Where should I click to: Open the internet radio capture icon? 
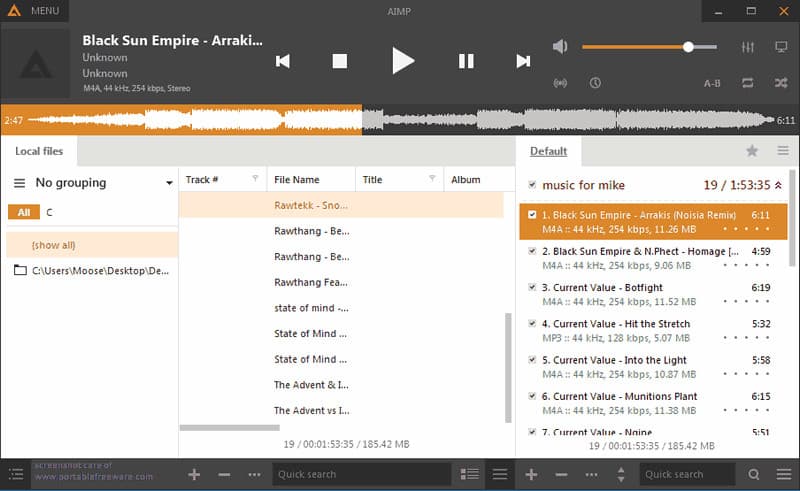pyautogui.click(x=560, y=83)
